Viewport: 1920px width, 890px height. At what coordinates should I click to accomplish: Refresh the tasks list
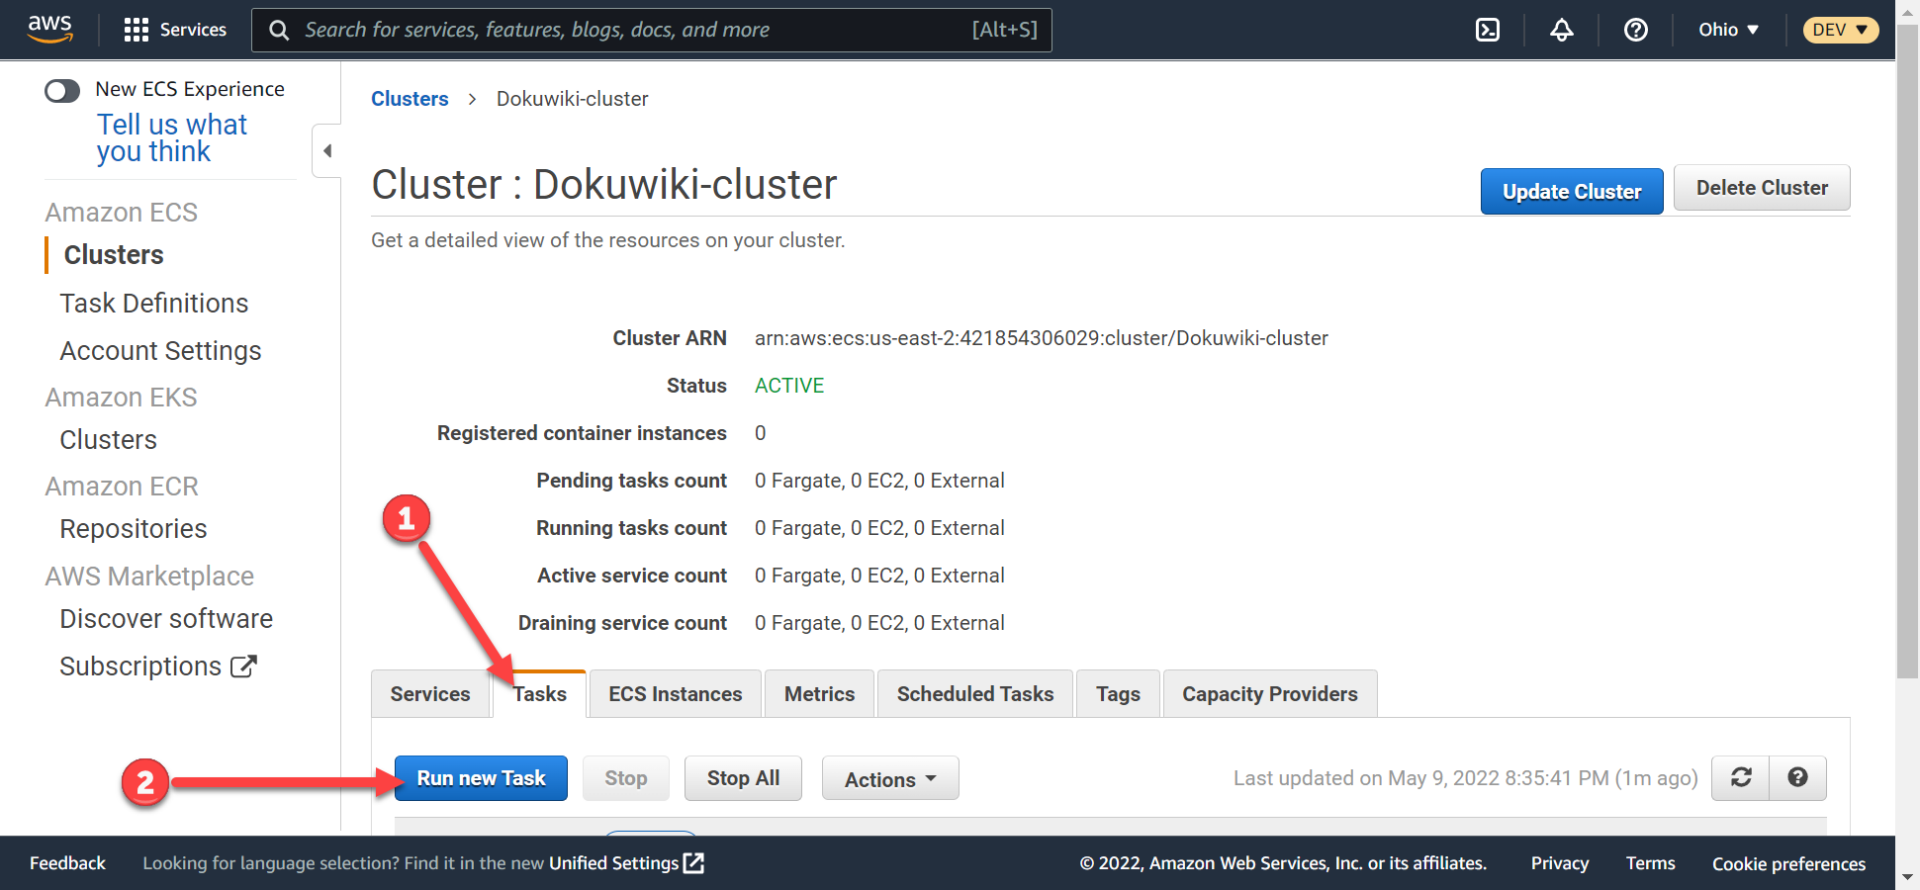1740,778
